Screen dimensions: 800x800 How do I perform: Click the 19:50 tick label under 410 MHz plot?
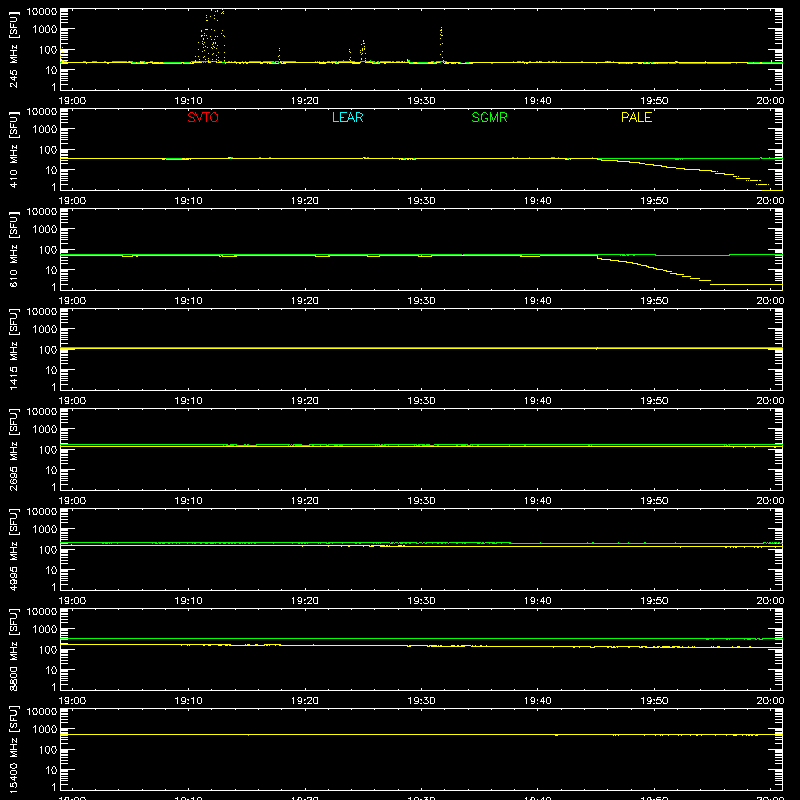[x=654, y=201]
